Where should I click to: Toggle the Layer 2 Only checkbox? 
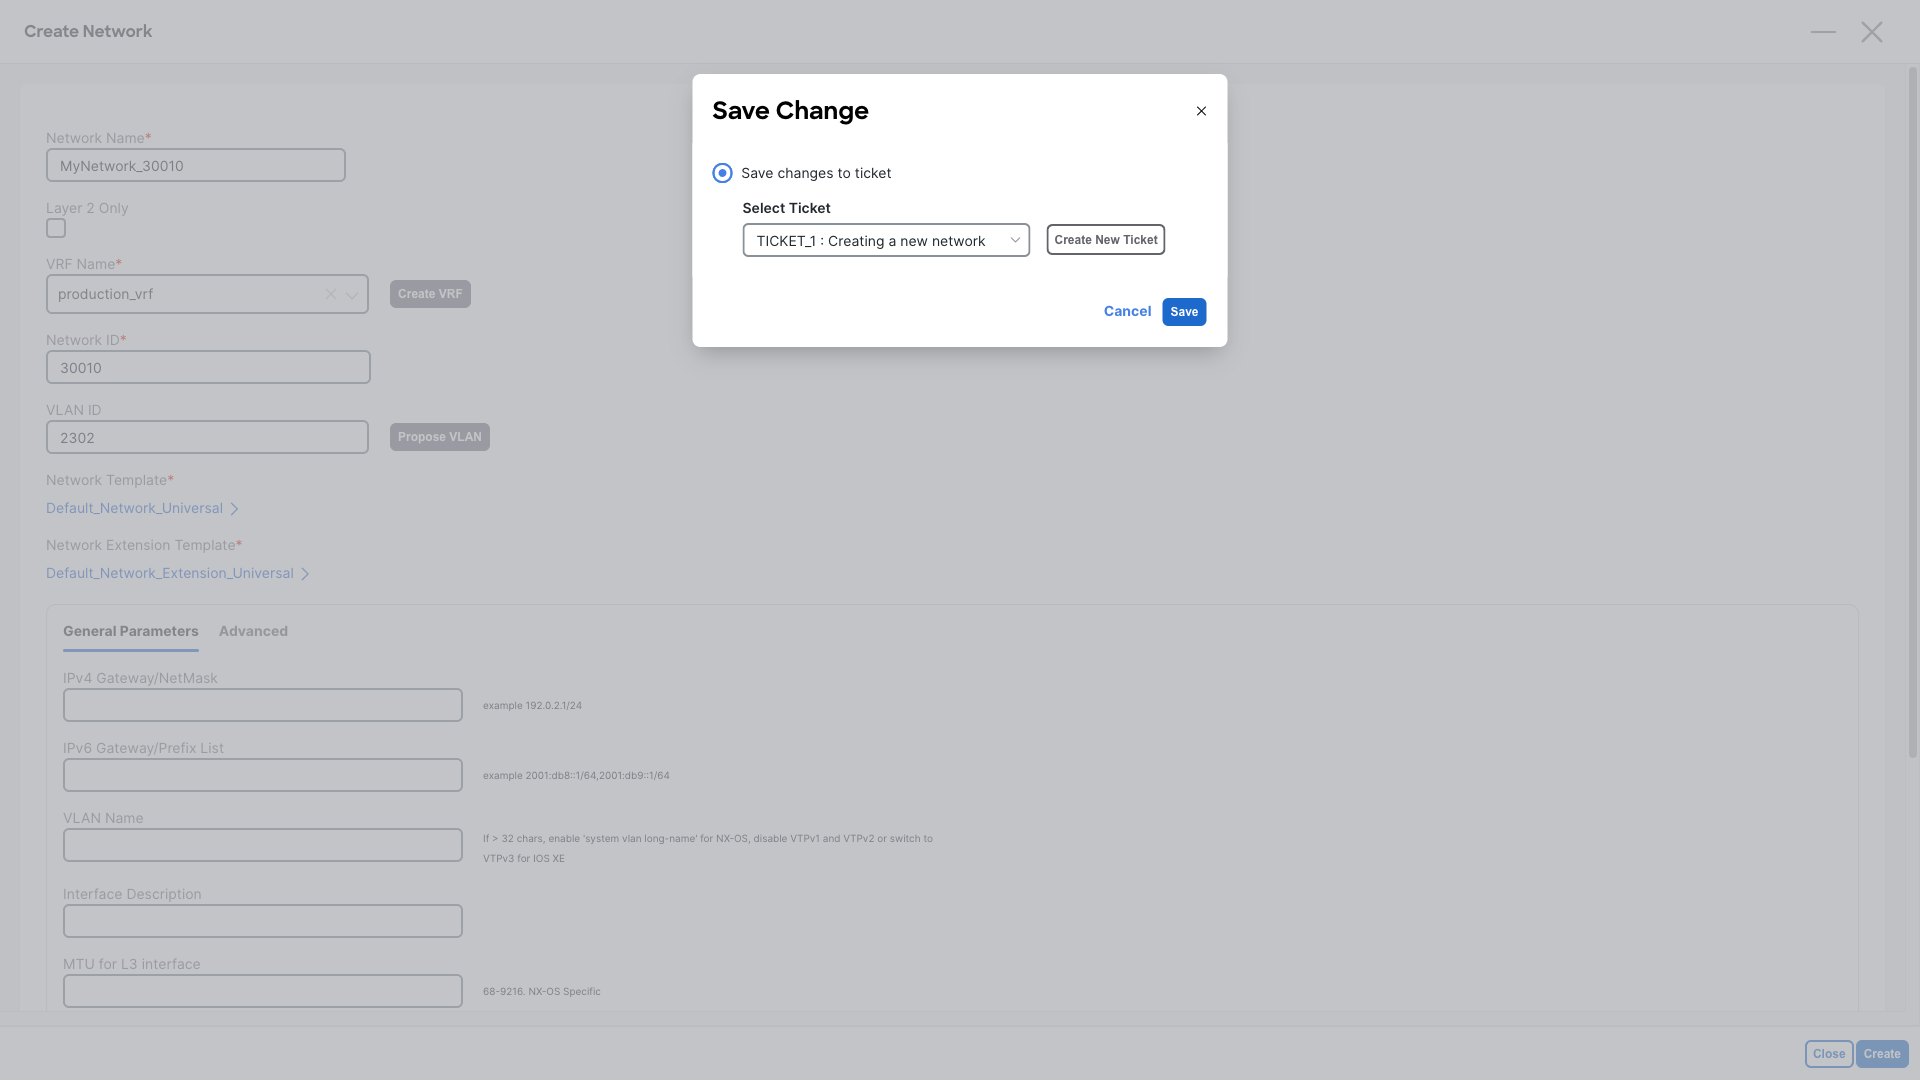(x=56, y=228)
